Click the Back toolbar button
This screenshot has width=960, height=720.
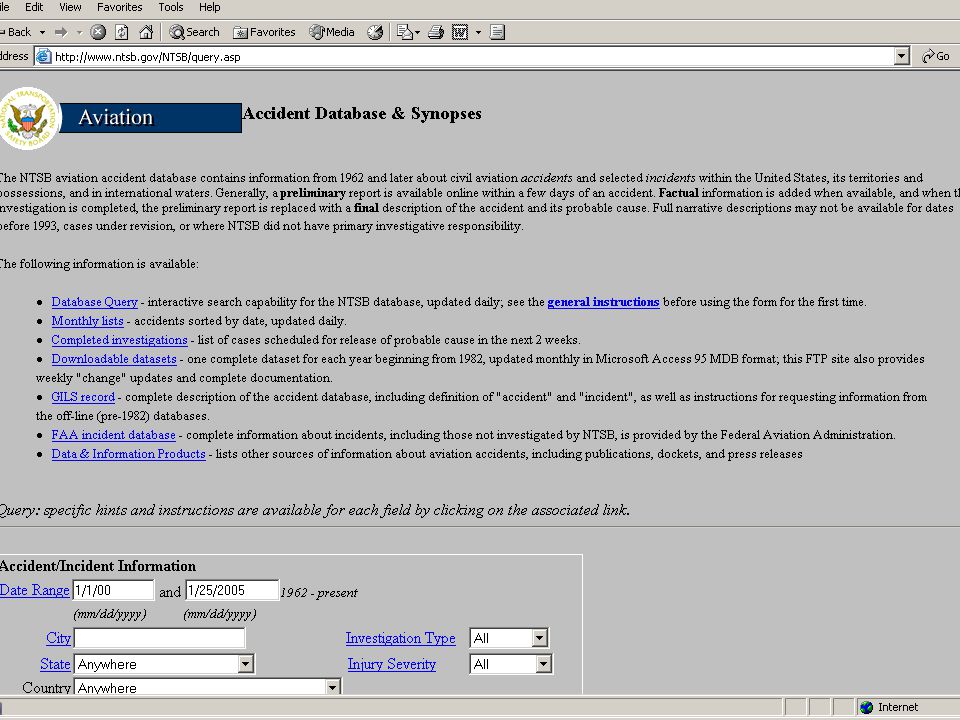point(16,32)
